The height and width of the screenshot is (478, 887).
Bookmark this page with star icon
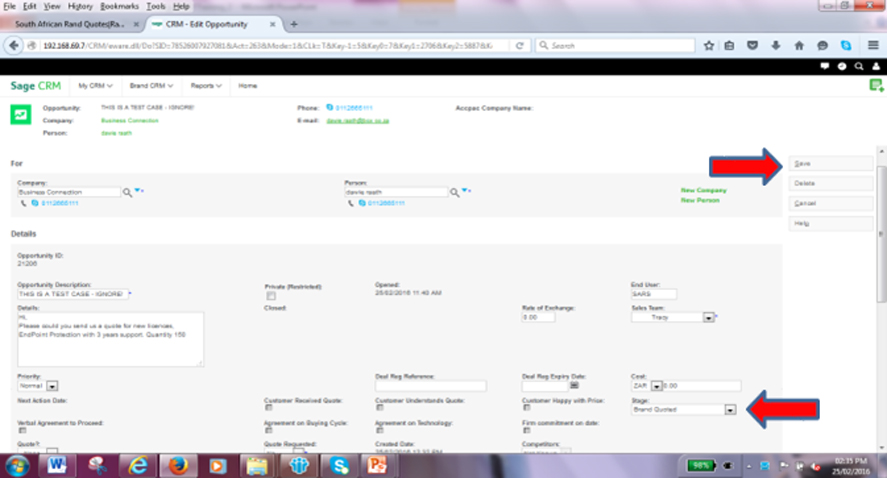coord(709,45)
